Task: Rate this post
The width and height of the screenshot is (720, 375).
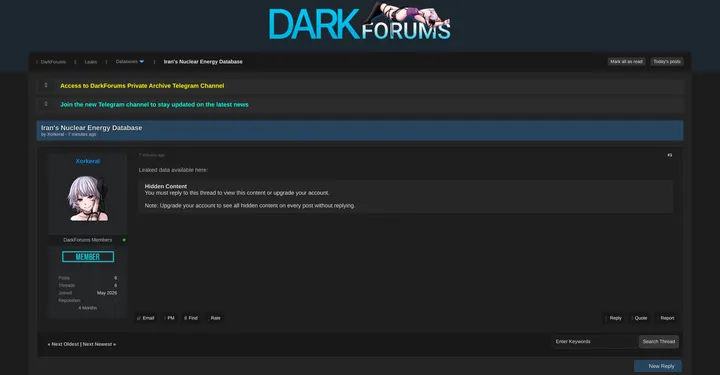Action: pyautogui.click(x=215, y=318)
